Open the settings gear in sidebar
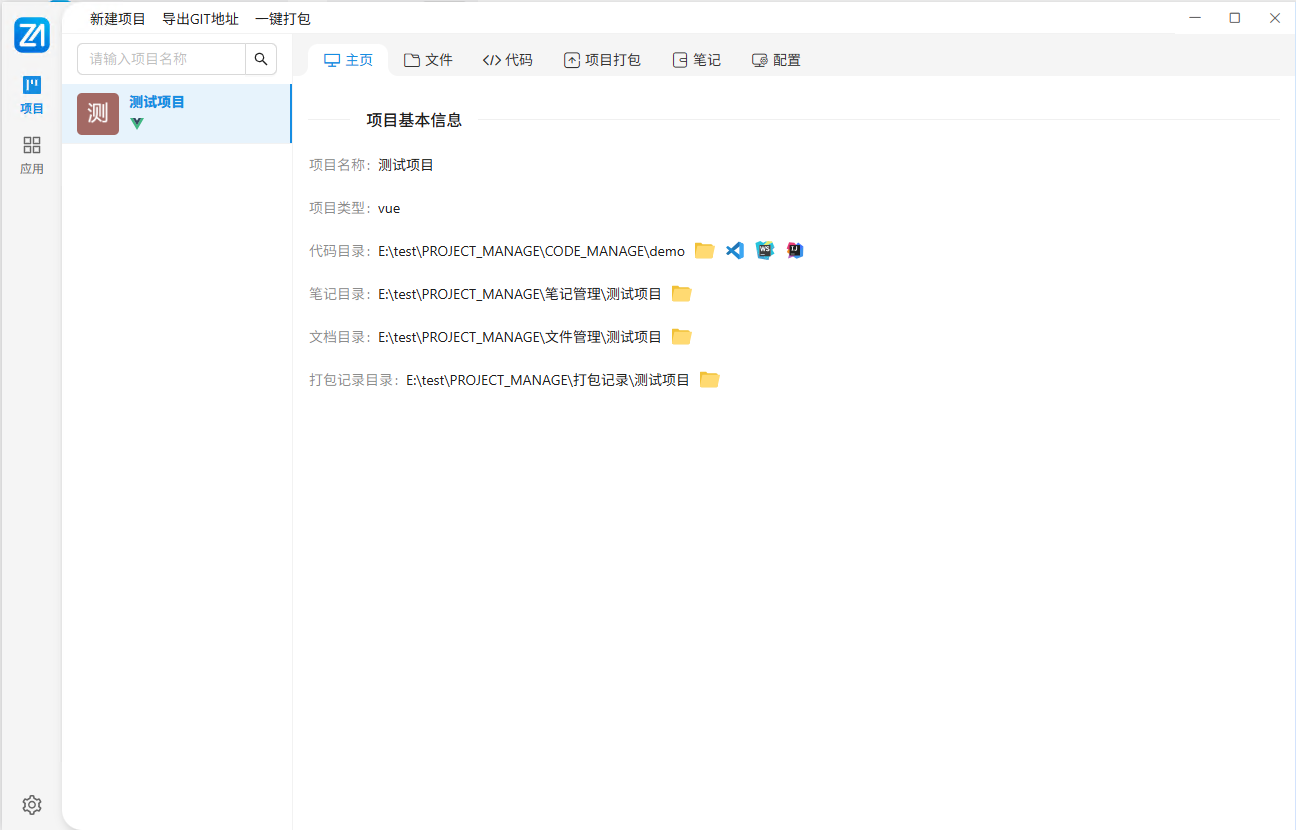The height and width of the screenshot is (830, 1296). click(32, 805)
